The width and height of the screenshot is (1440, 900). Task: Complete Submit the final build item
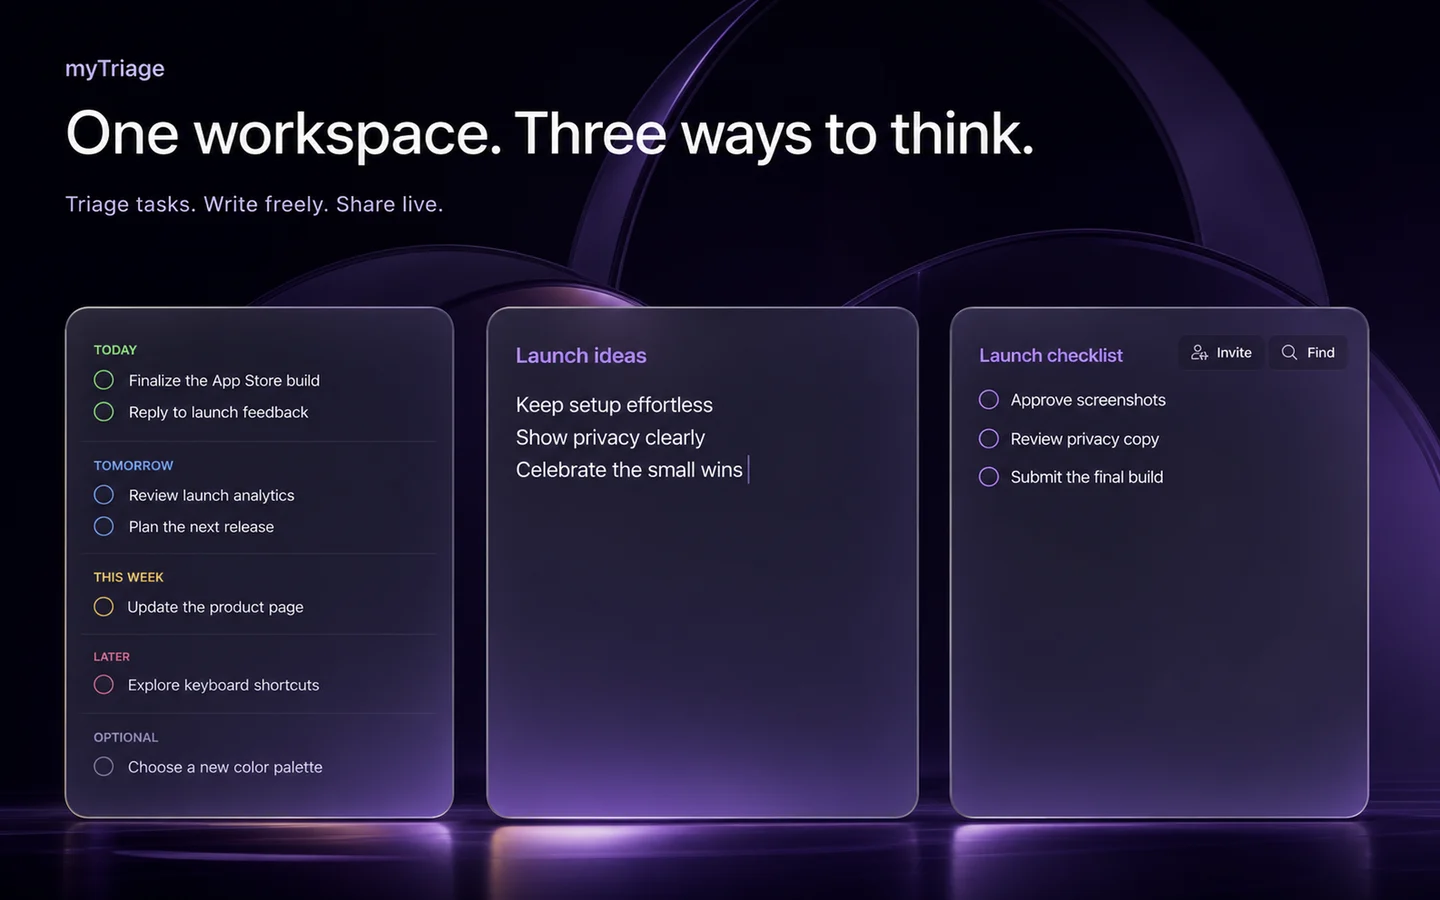point(989,477)
